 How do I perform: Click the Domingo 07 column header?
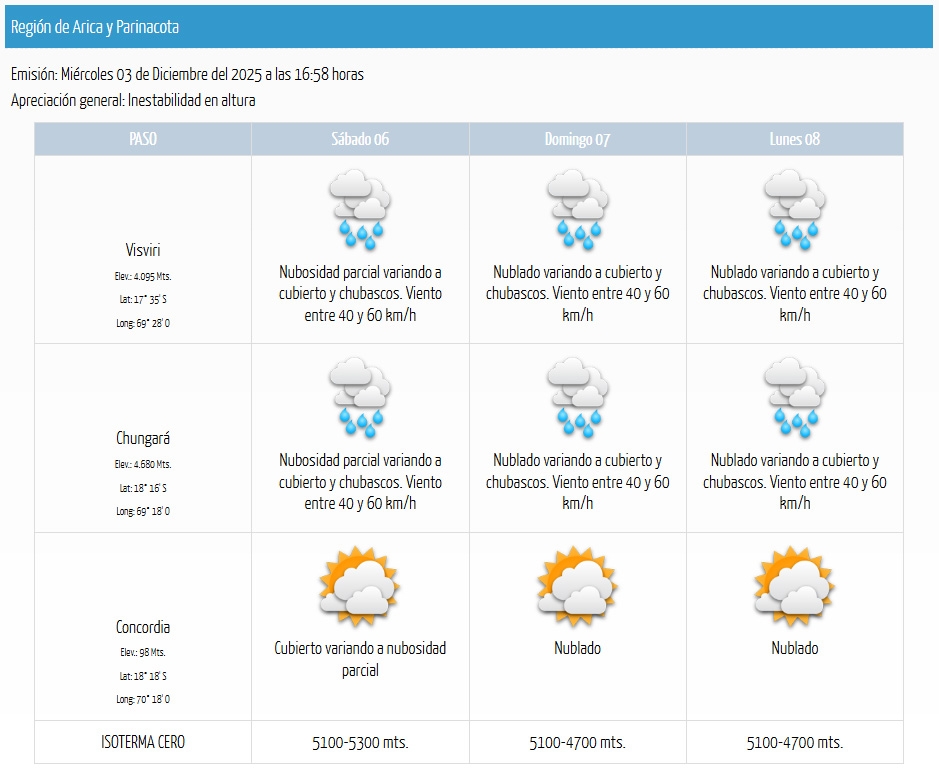[577, 139]
